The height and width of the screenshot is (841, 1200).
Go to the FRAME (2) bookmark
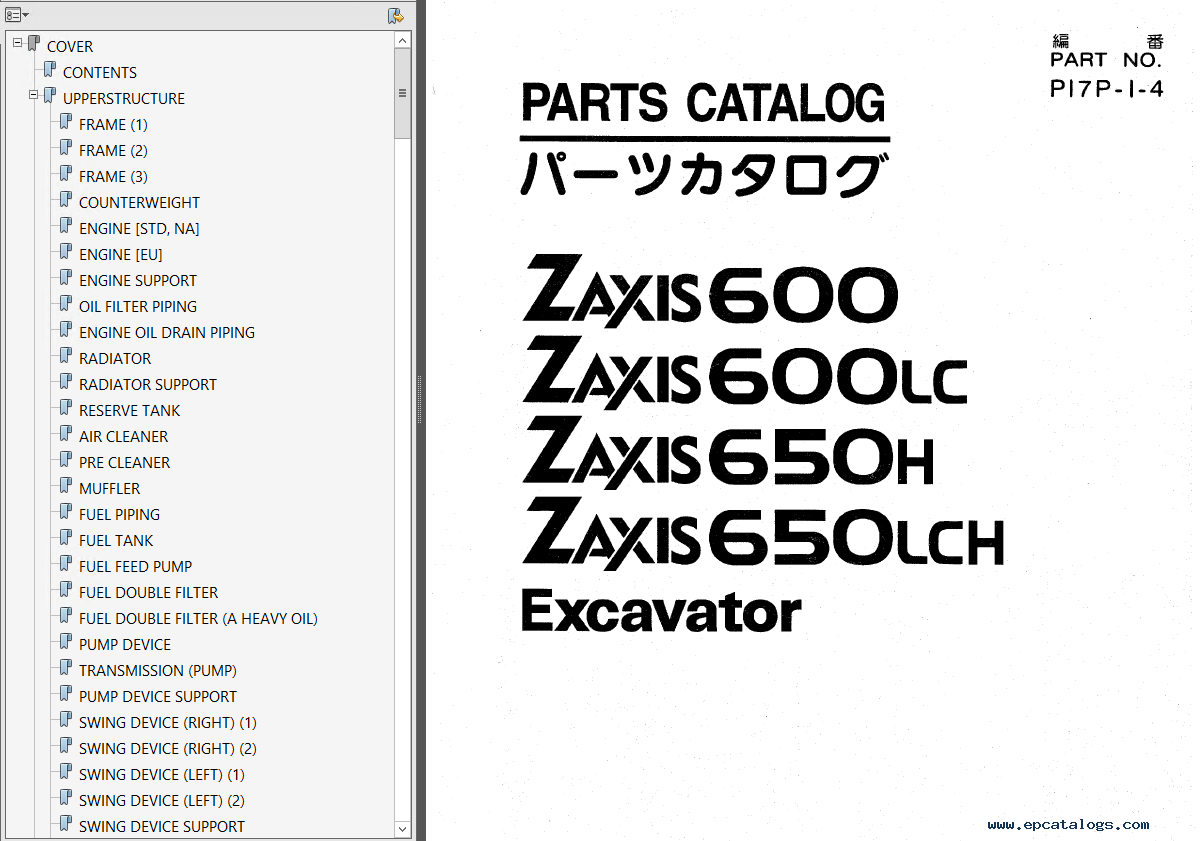tap(113, 151)
